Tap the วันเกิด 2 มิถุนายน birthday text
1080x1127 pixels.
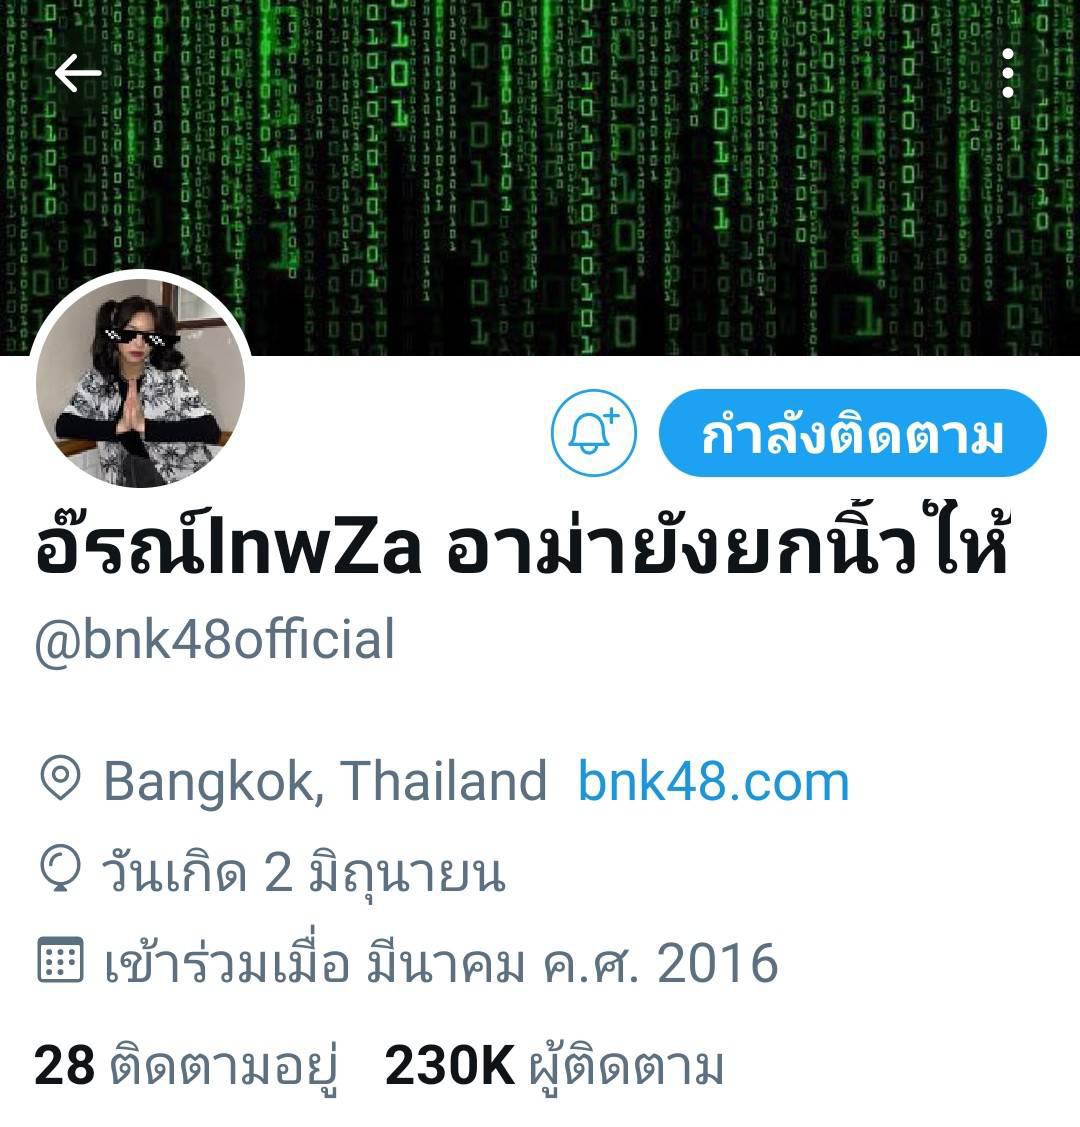click(304, 873)
